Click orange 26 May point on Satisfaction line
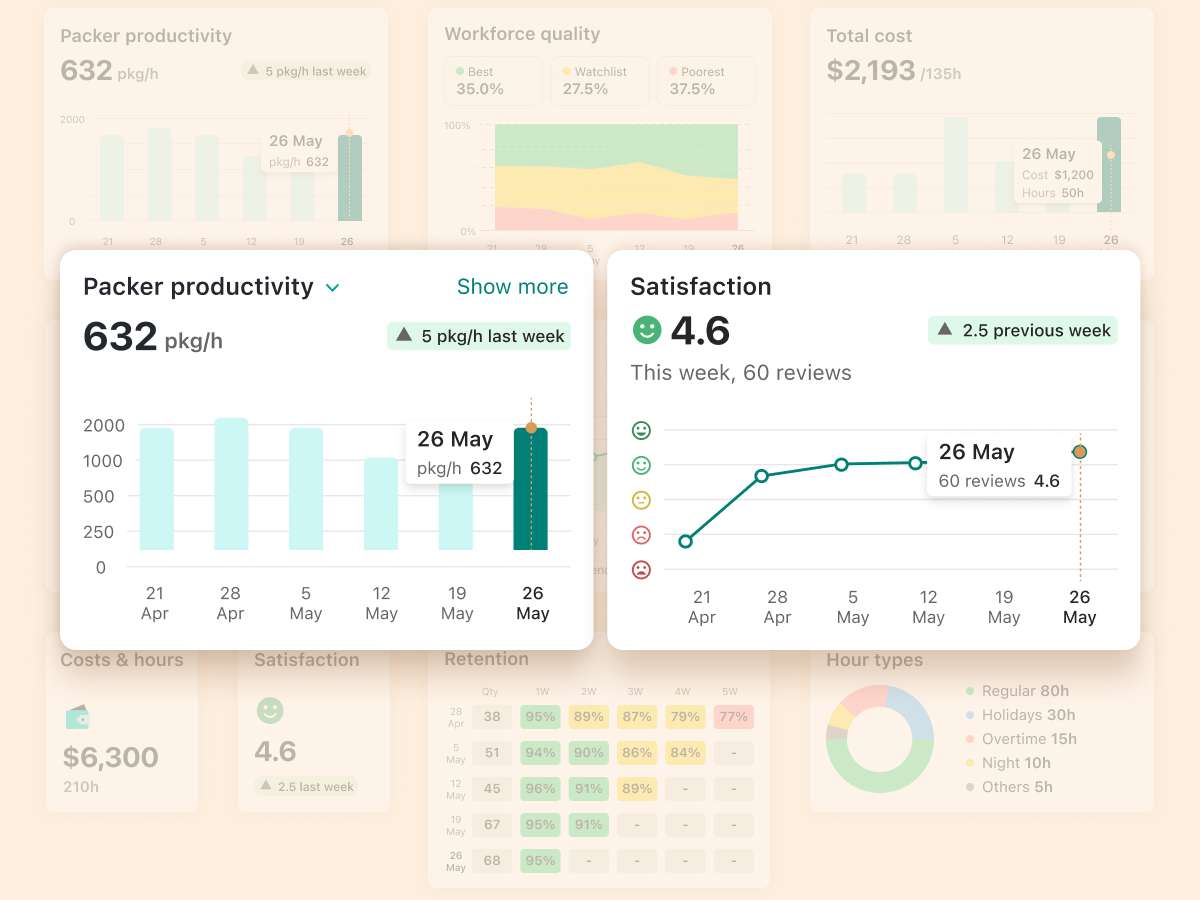This screenshot has width=1200, height=900. point(1080,452)
